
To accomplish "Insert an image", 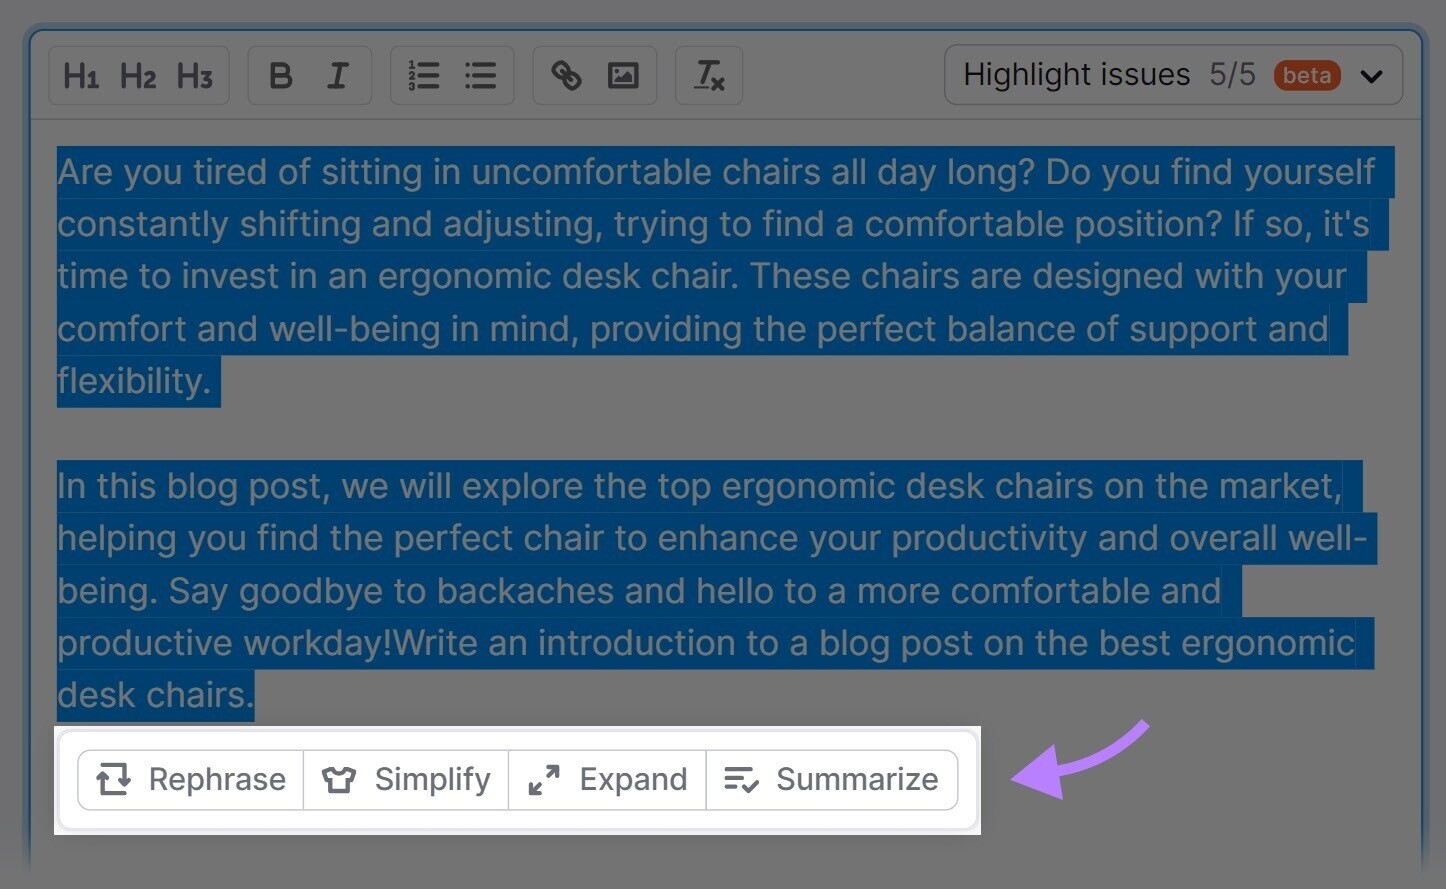I will click(x=623, y=76).
